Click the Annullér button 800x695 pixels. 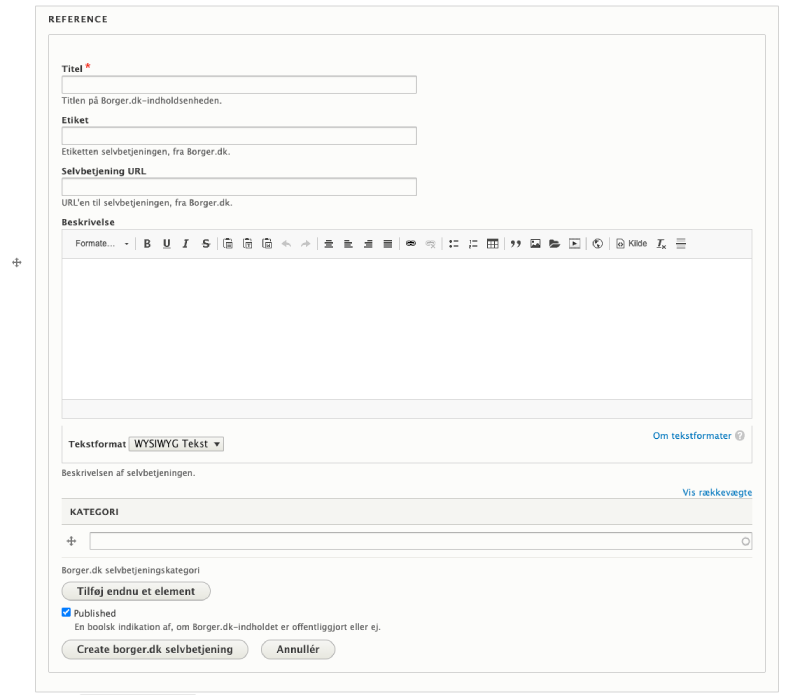click(x=298, y=650)
